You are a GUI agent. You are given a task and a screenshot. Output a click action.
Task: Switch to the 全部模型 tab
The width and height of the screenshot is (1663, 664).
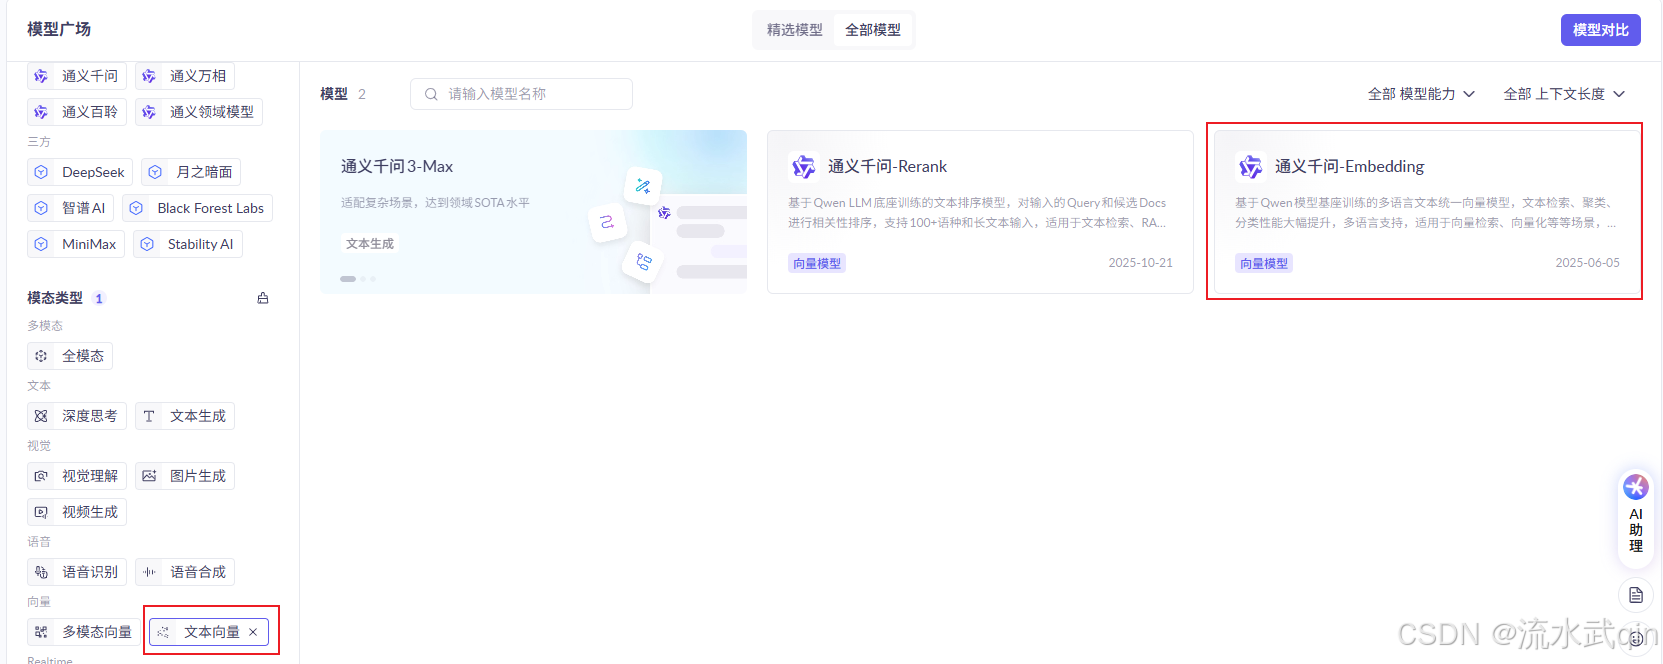point(872,30)
